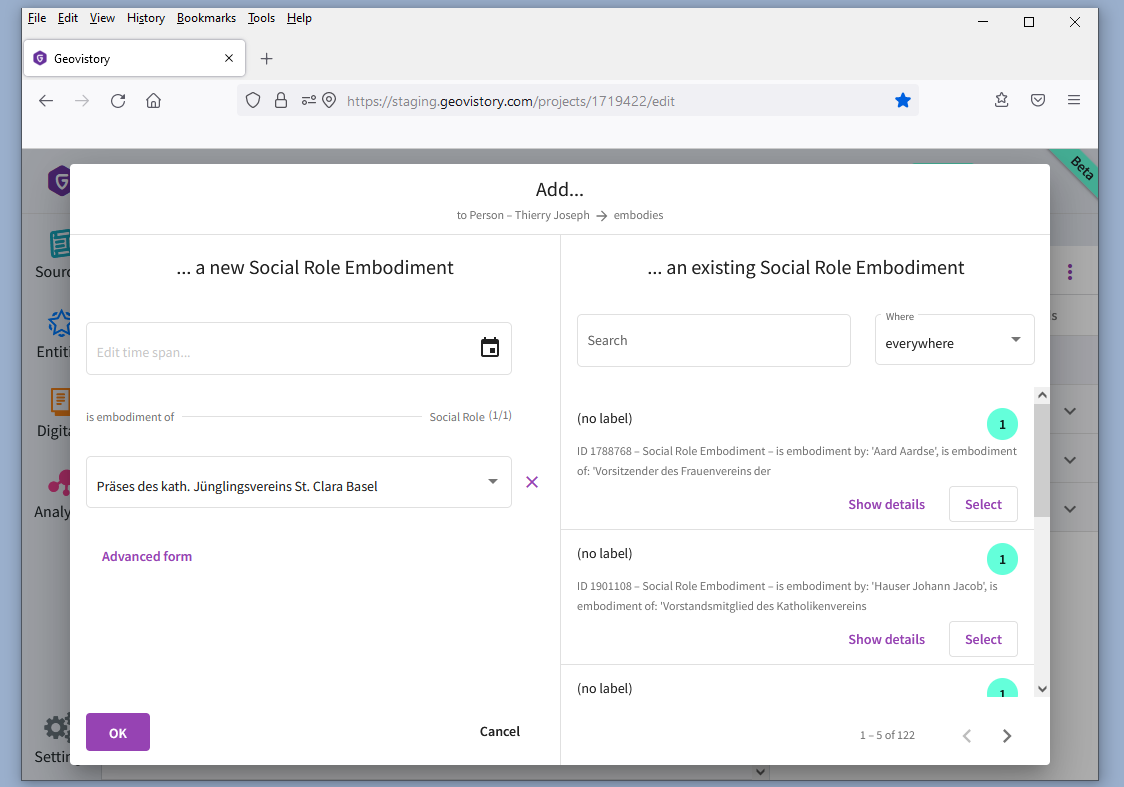The height and width of the screenshot is (787, 1124).
Task: Open the Where everywhere dropdown
Action: tap(954, 340)
